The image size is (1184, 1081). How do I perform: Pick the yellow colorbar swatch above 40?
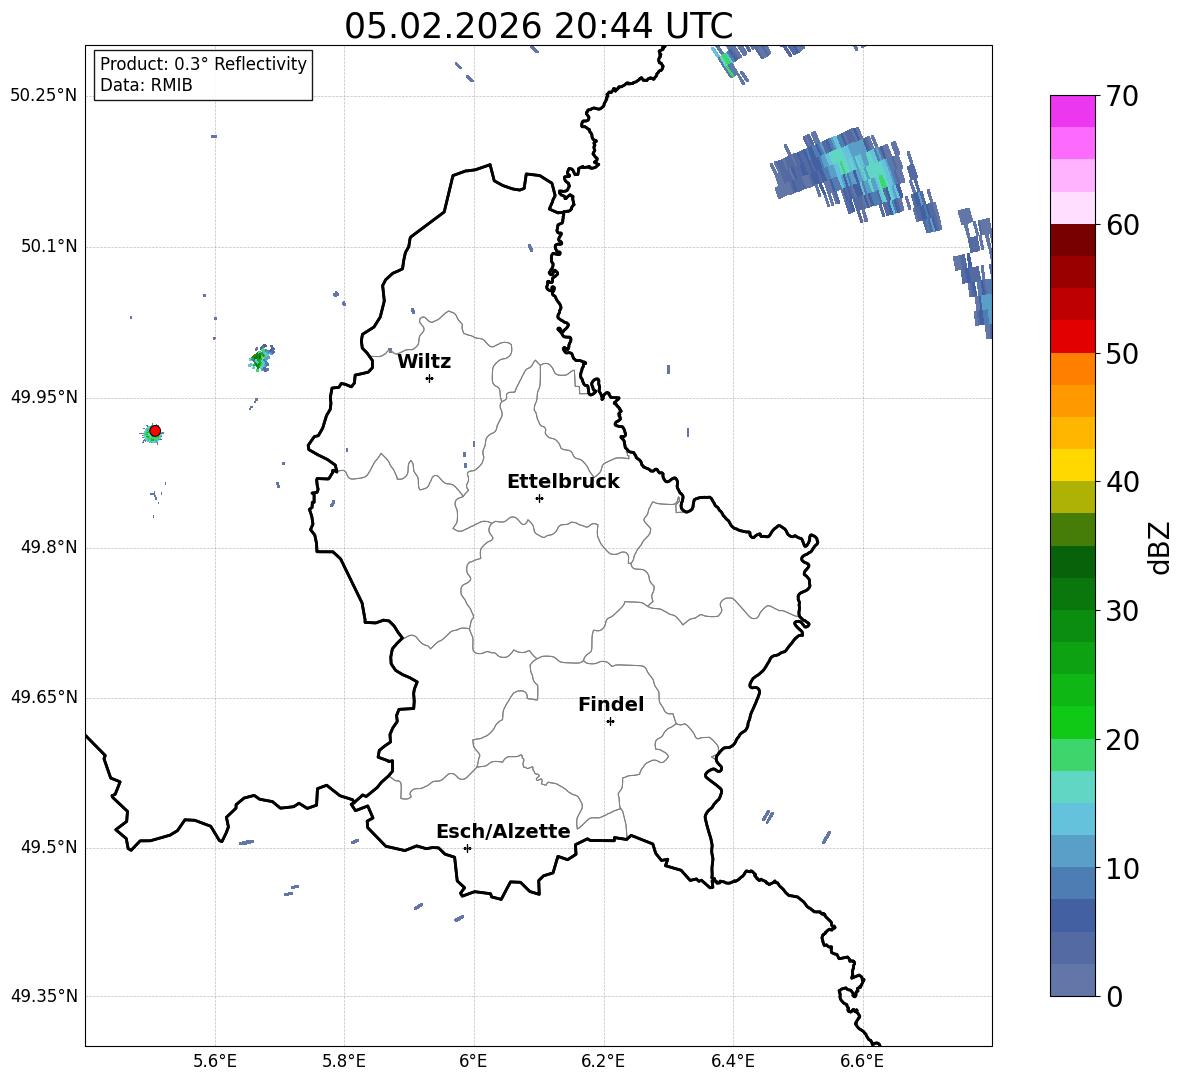[1072, 465]
